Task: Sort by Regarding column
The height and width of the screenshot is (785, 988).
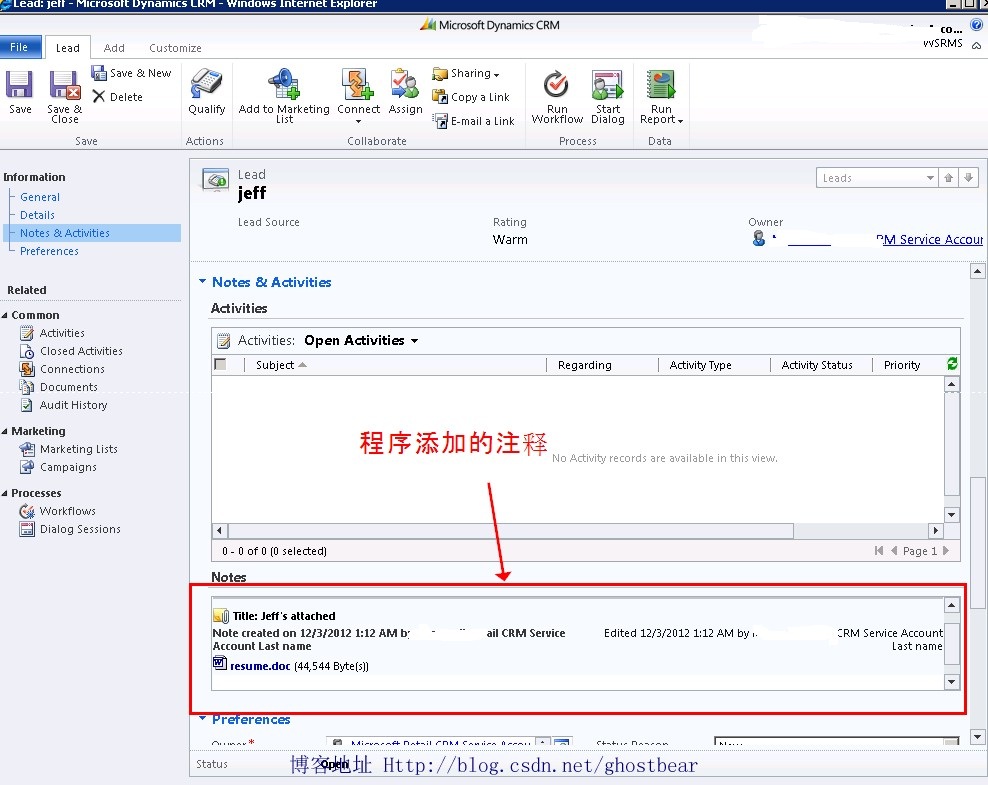Action: [x=585, y=365]
